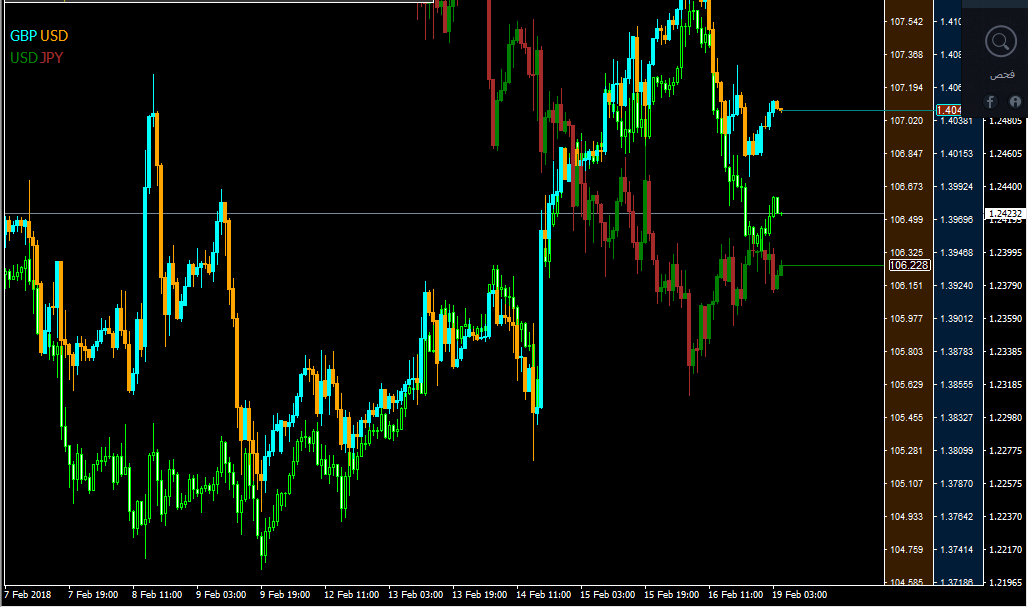Click the 12 Feb 11:00 time label

tap(353, 595)
